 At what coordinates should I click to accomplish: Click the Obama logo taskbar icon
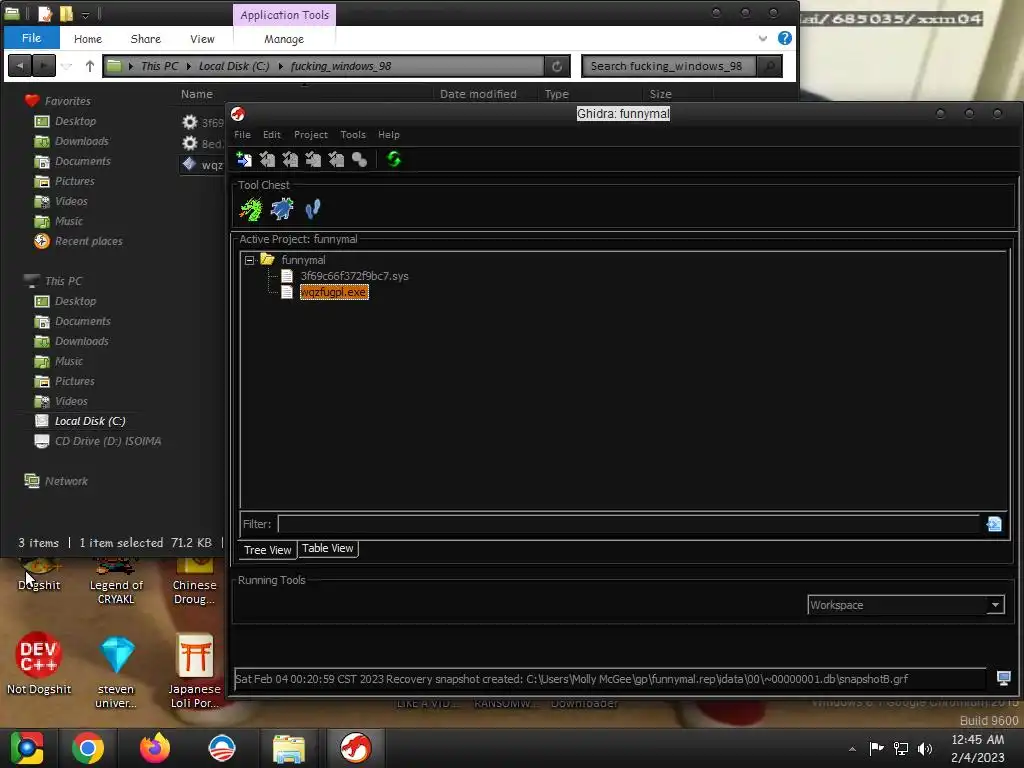pos(221,748)
